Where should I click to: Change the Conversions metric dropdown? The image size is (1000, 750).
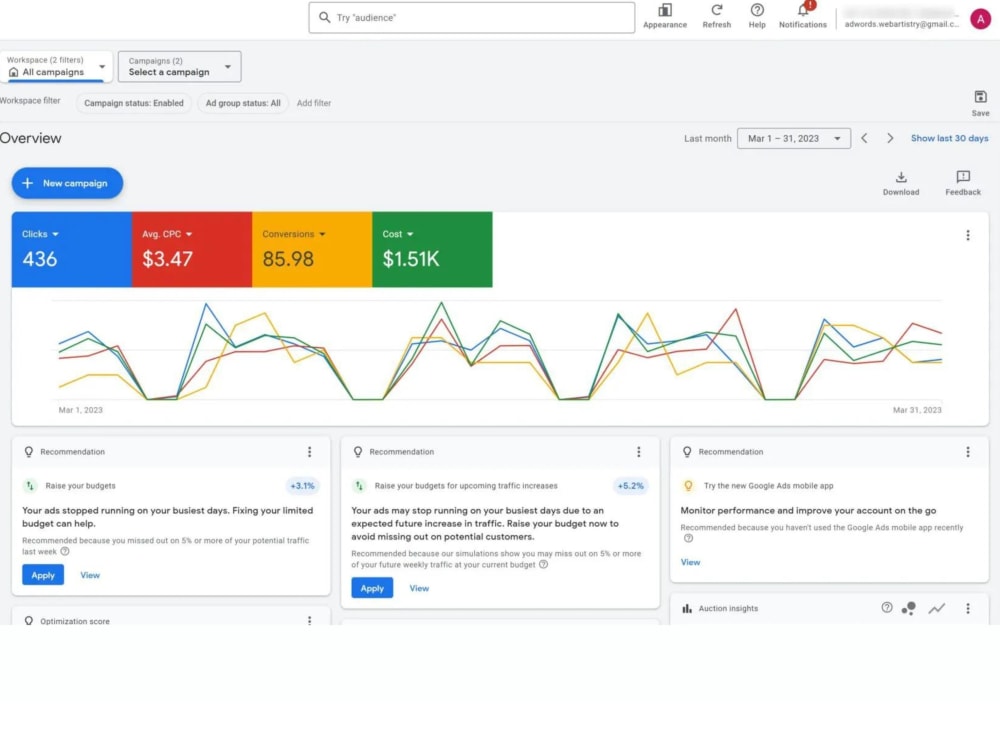click(294, 234)
